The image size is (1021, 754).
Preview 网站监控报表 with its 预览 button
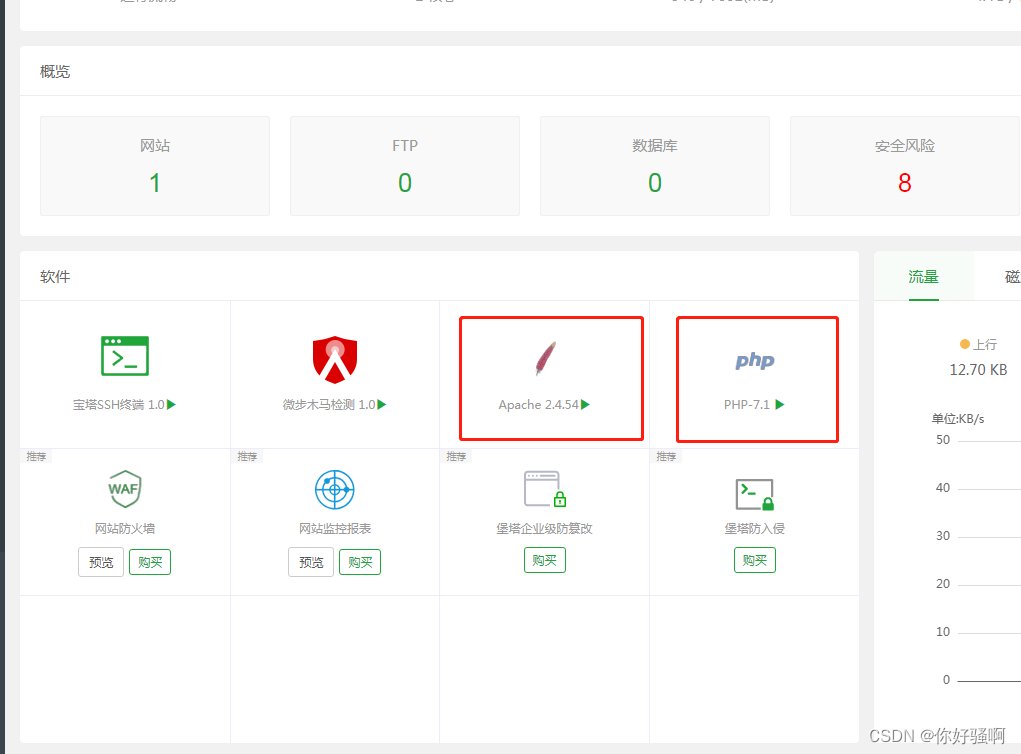pyautogui.click(x=311, y=562)
